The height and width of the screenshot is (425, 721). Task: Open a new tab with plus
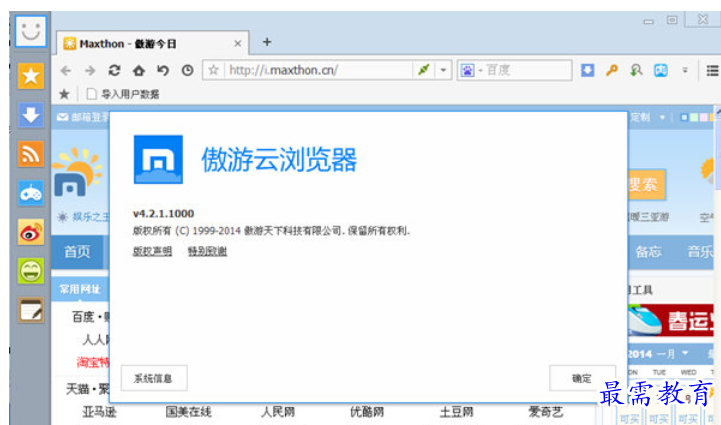pyautogui.click(x=267, y=42)
